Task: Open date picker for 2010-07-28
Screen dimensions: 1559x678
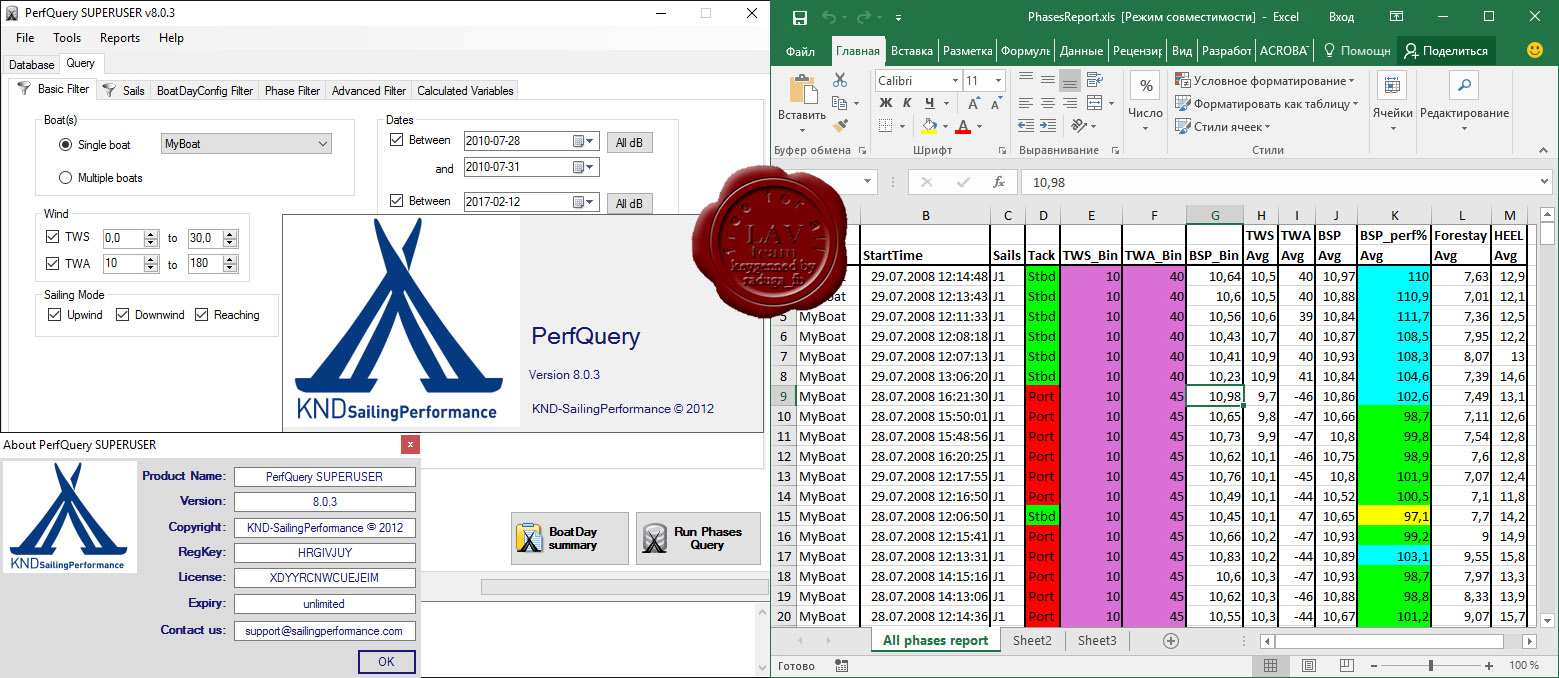Action: 584,141
